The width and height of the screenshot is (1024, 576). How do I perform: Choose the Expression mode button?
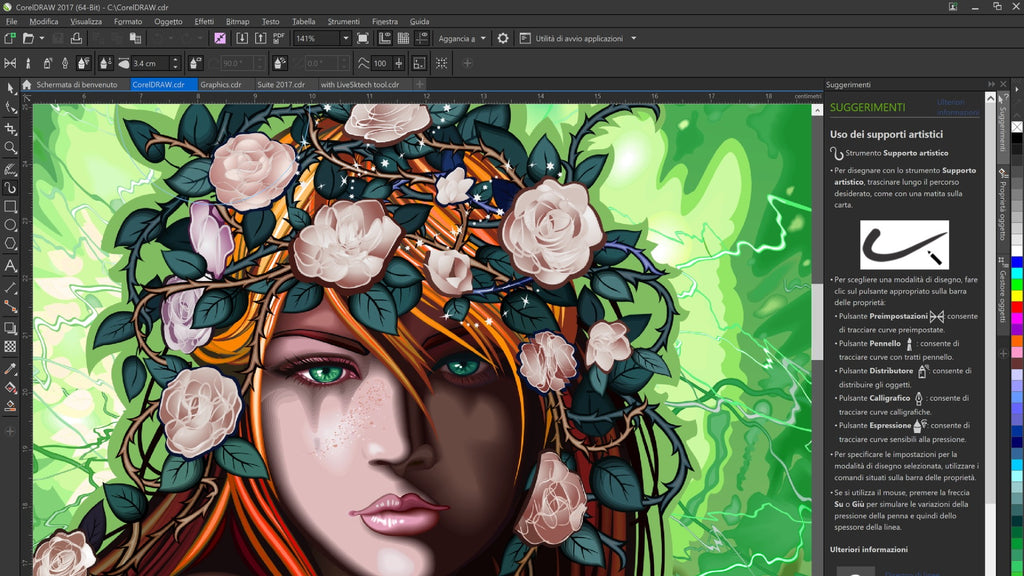coord(84,63)
